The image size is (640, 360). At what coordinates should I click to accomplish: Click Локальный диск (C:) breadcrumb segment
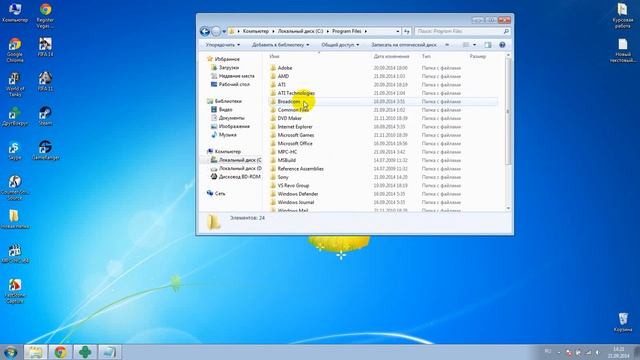300,31
